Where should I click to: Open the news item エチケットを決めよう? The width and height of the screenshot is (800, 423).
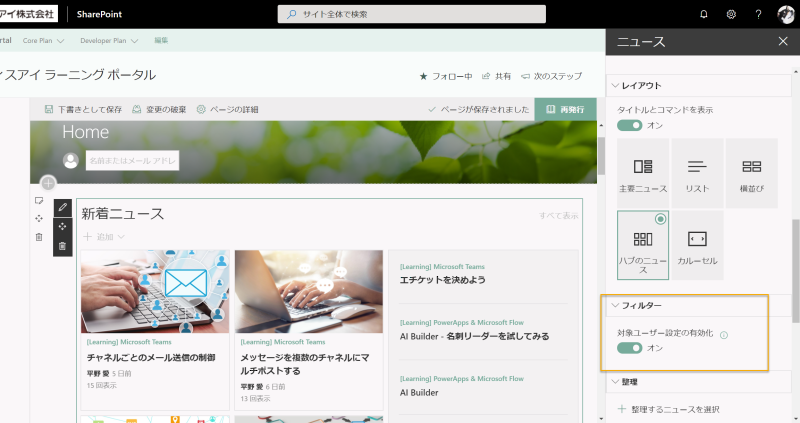(x=442, y=280)
